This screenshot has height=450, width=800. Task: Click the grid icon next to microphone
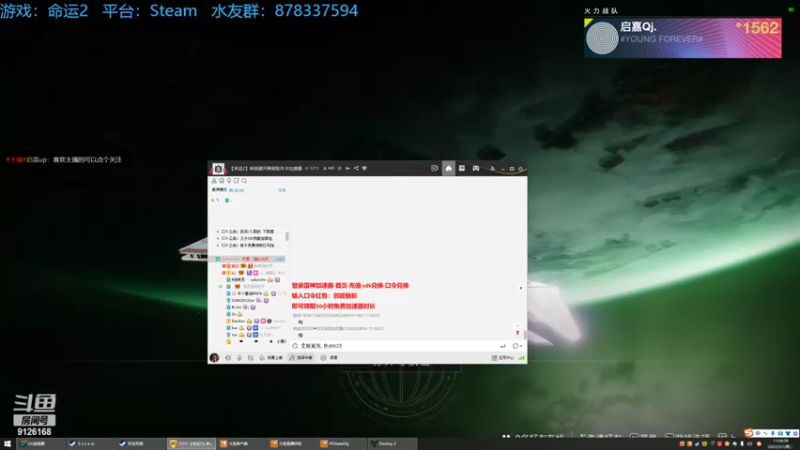pos(251,358)
